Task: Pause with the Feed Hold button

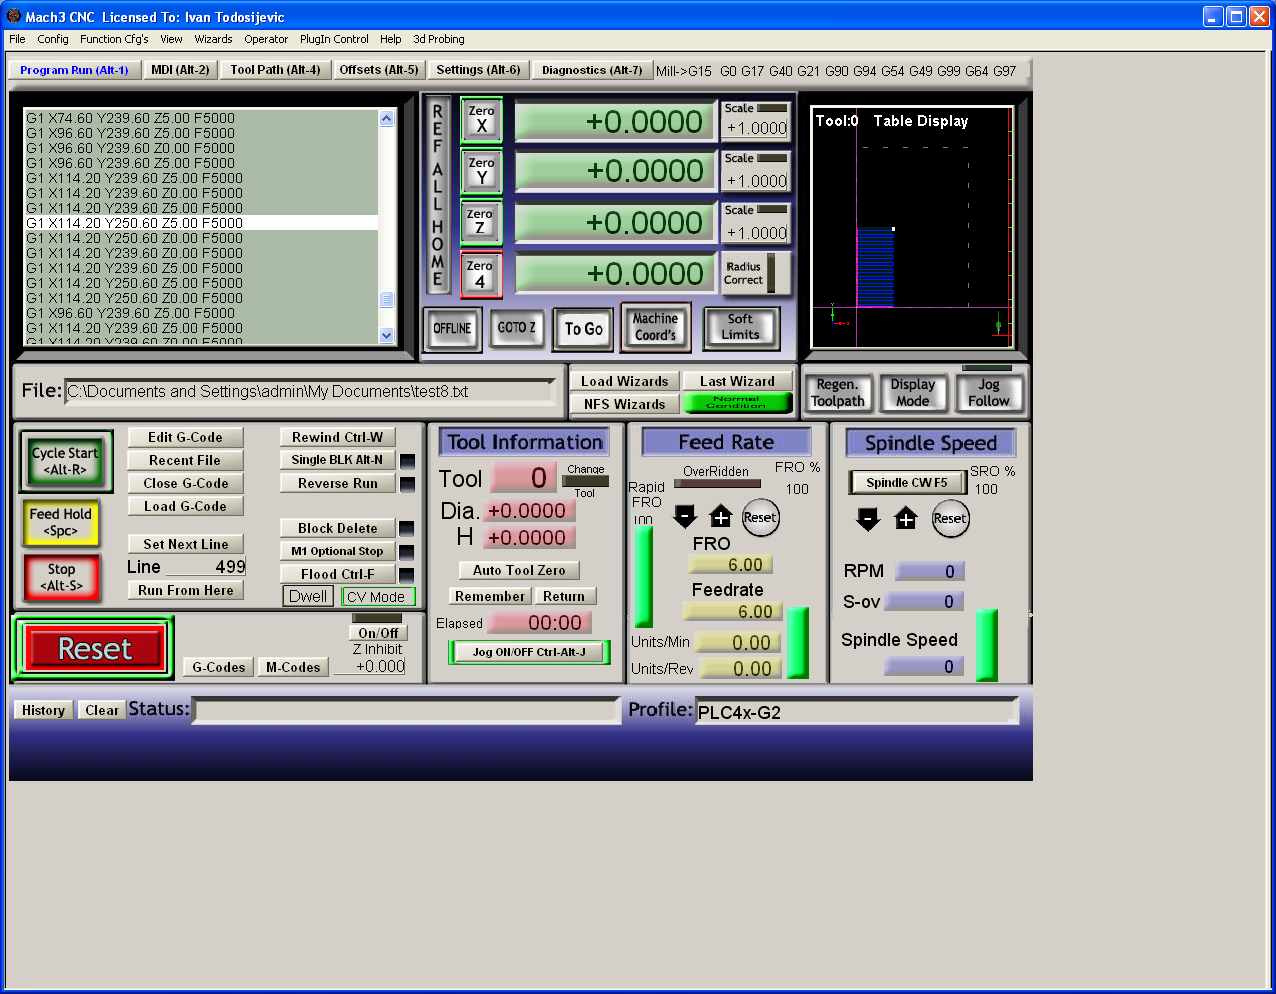Action: 61,522
